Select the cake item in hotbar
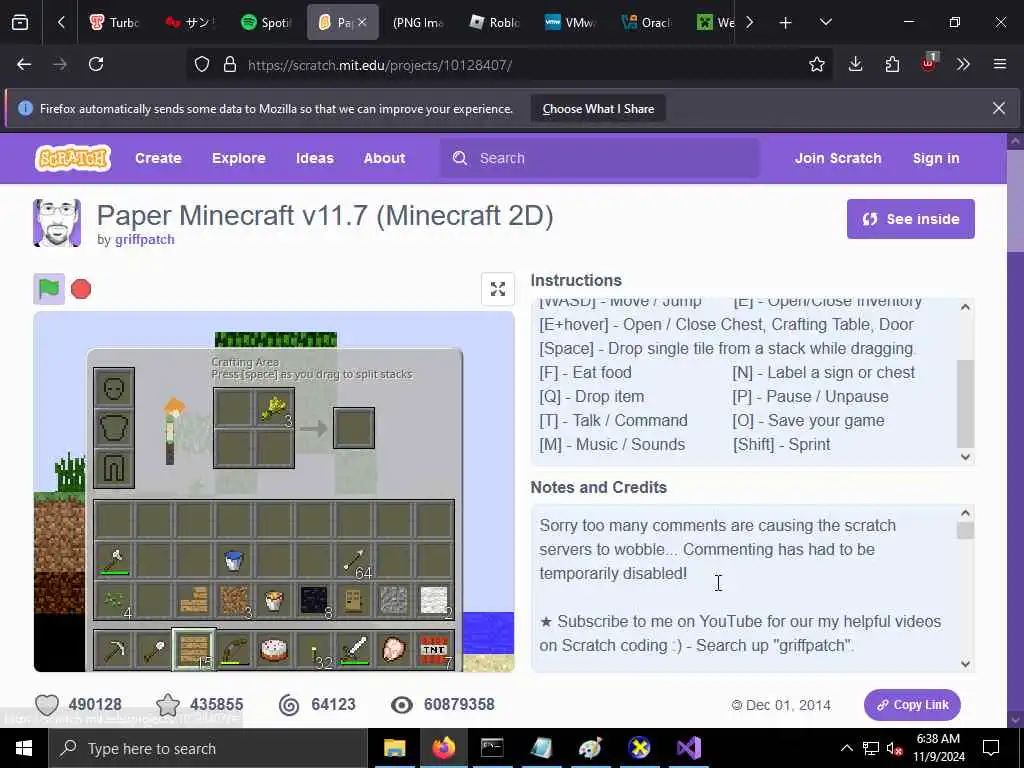Image resolution: width=1024 pixels, height=768 pixels. [274, 650]
